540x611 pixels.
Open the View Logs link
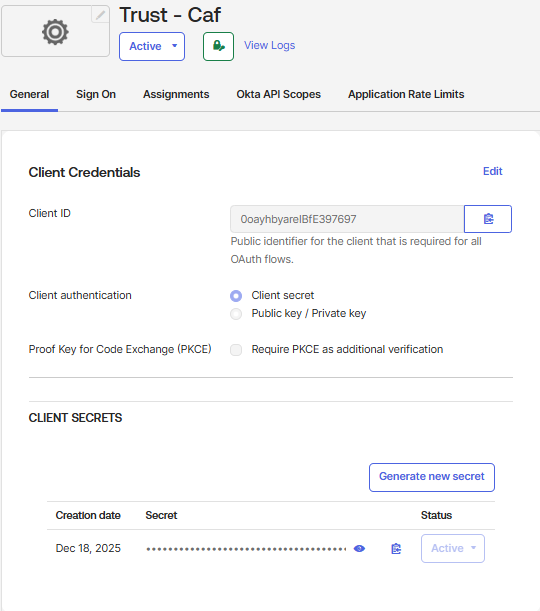pos(270,45)
